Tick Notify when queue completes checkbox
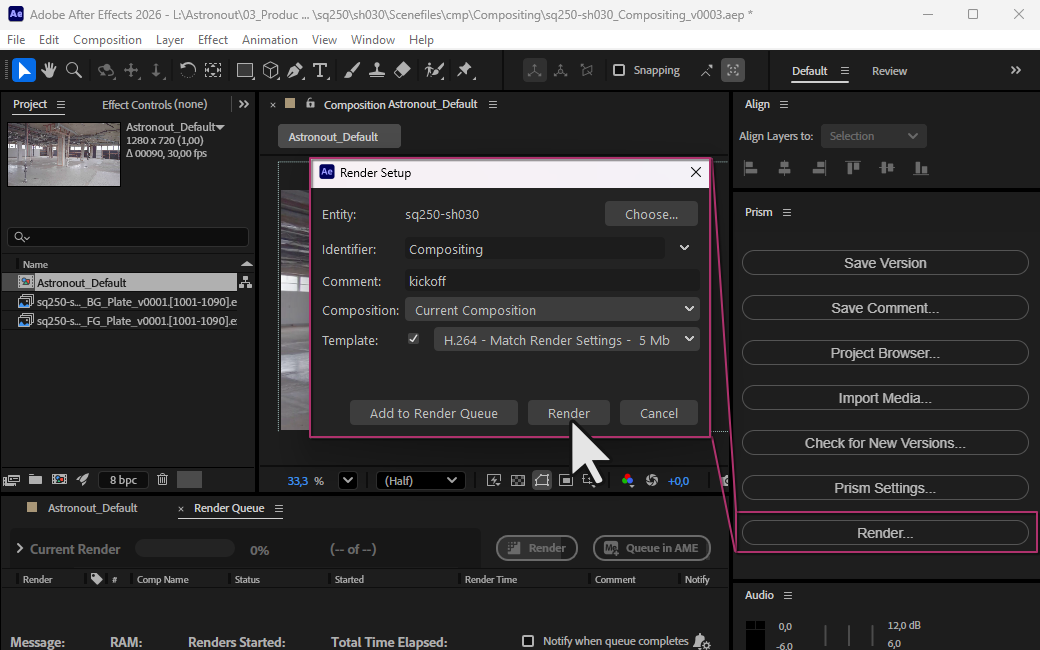Image resolution: width=1040 pixels, height=650 pixels. click(x=528, y=641)
